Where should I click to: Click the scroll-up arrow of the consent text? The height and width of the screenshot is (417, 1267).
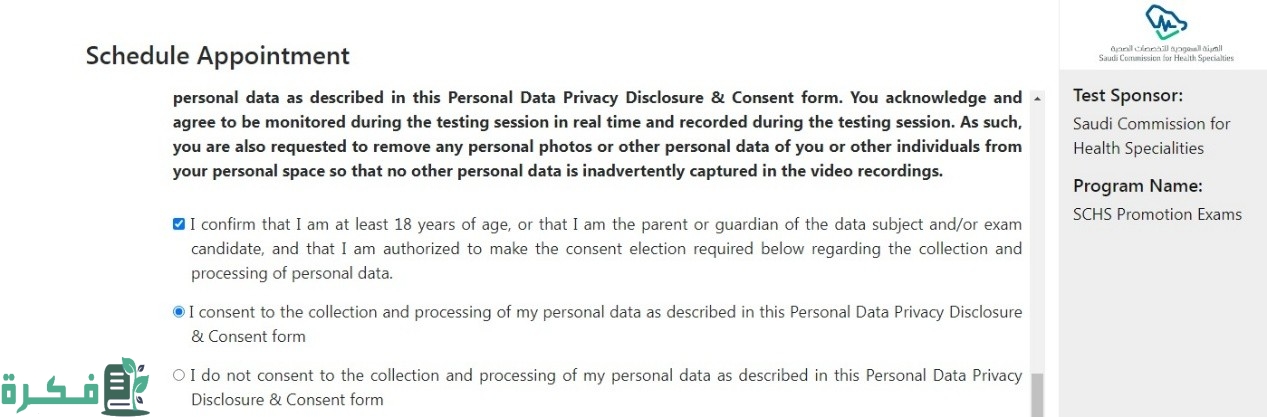tap(1037, 99)
